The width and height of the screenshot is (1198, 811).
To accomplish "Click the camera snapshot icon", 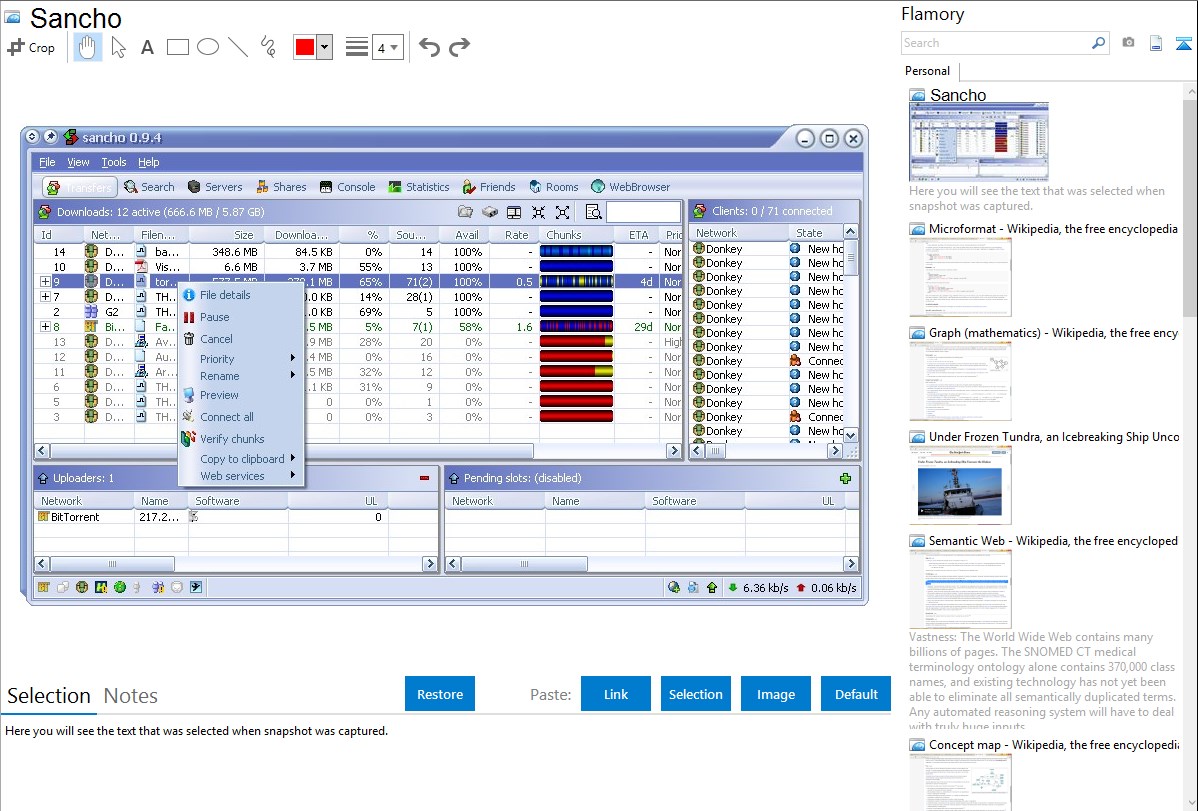I will pyautogui.click(x=1128, y=43).
